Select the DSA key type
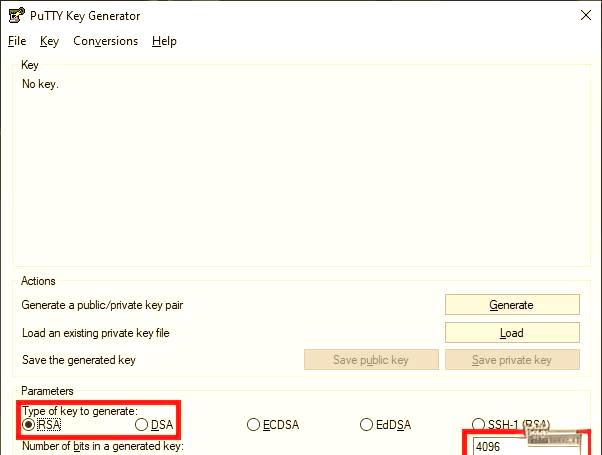 click(x=154, y=425)
